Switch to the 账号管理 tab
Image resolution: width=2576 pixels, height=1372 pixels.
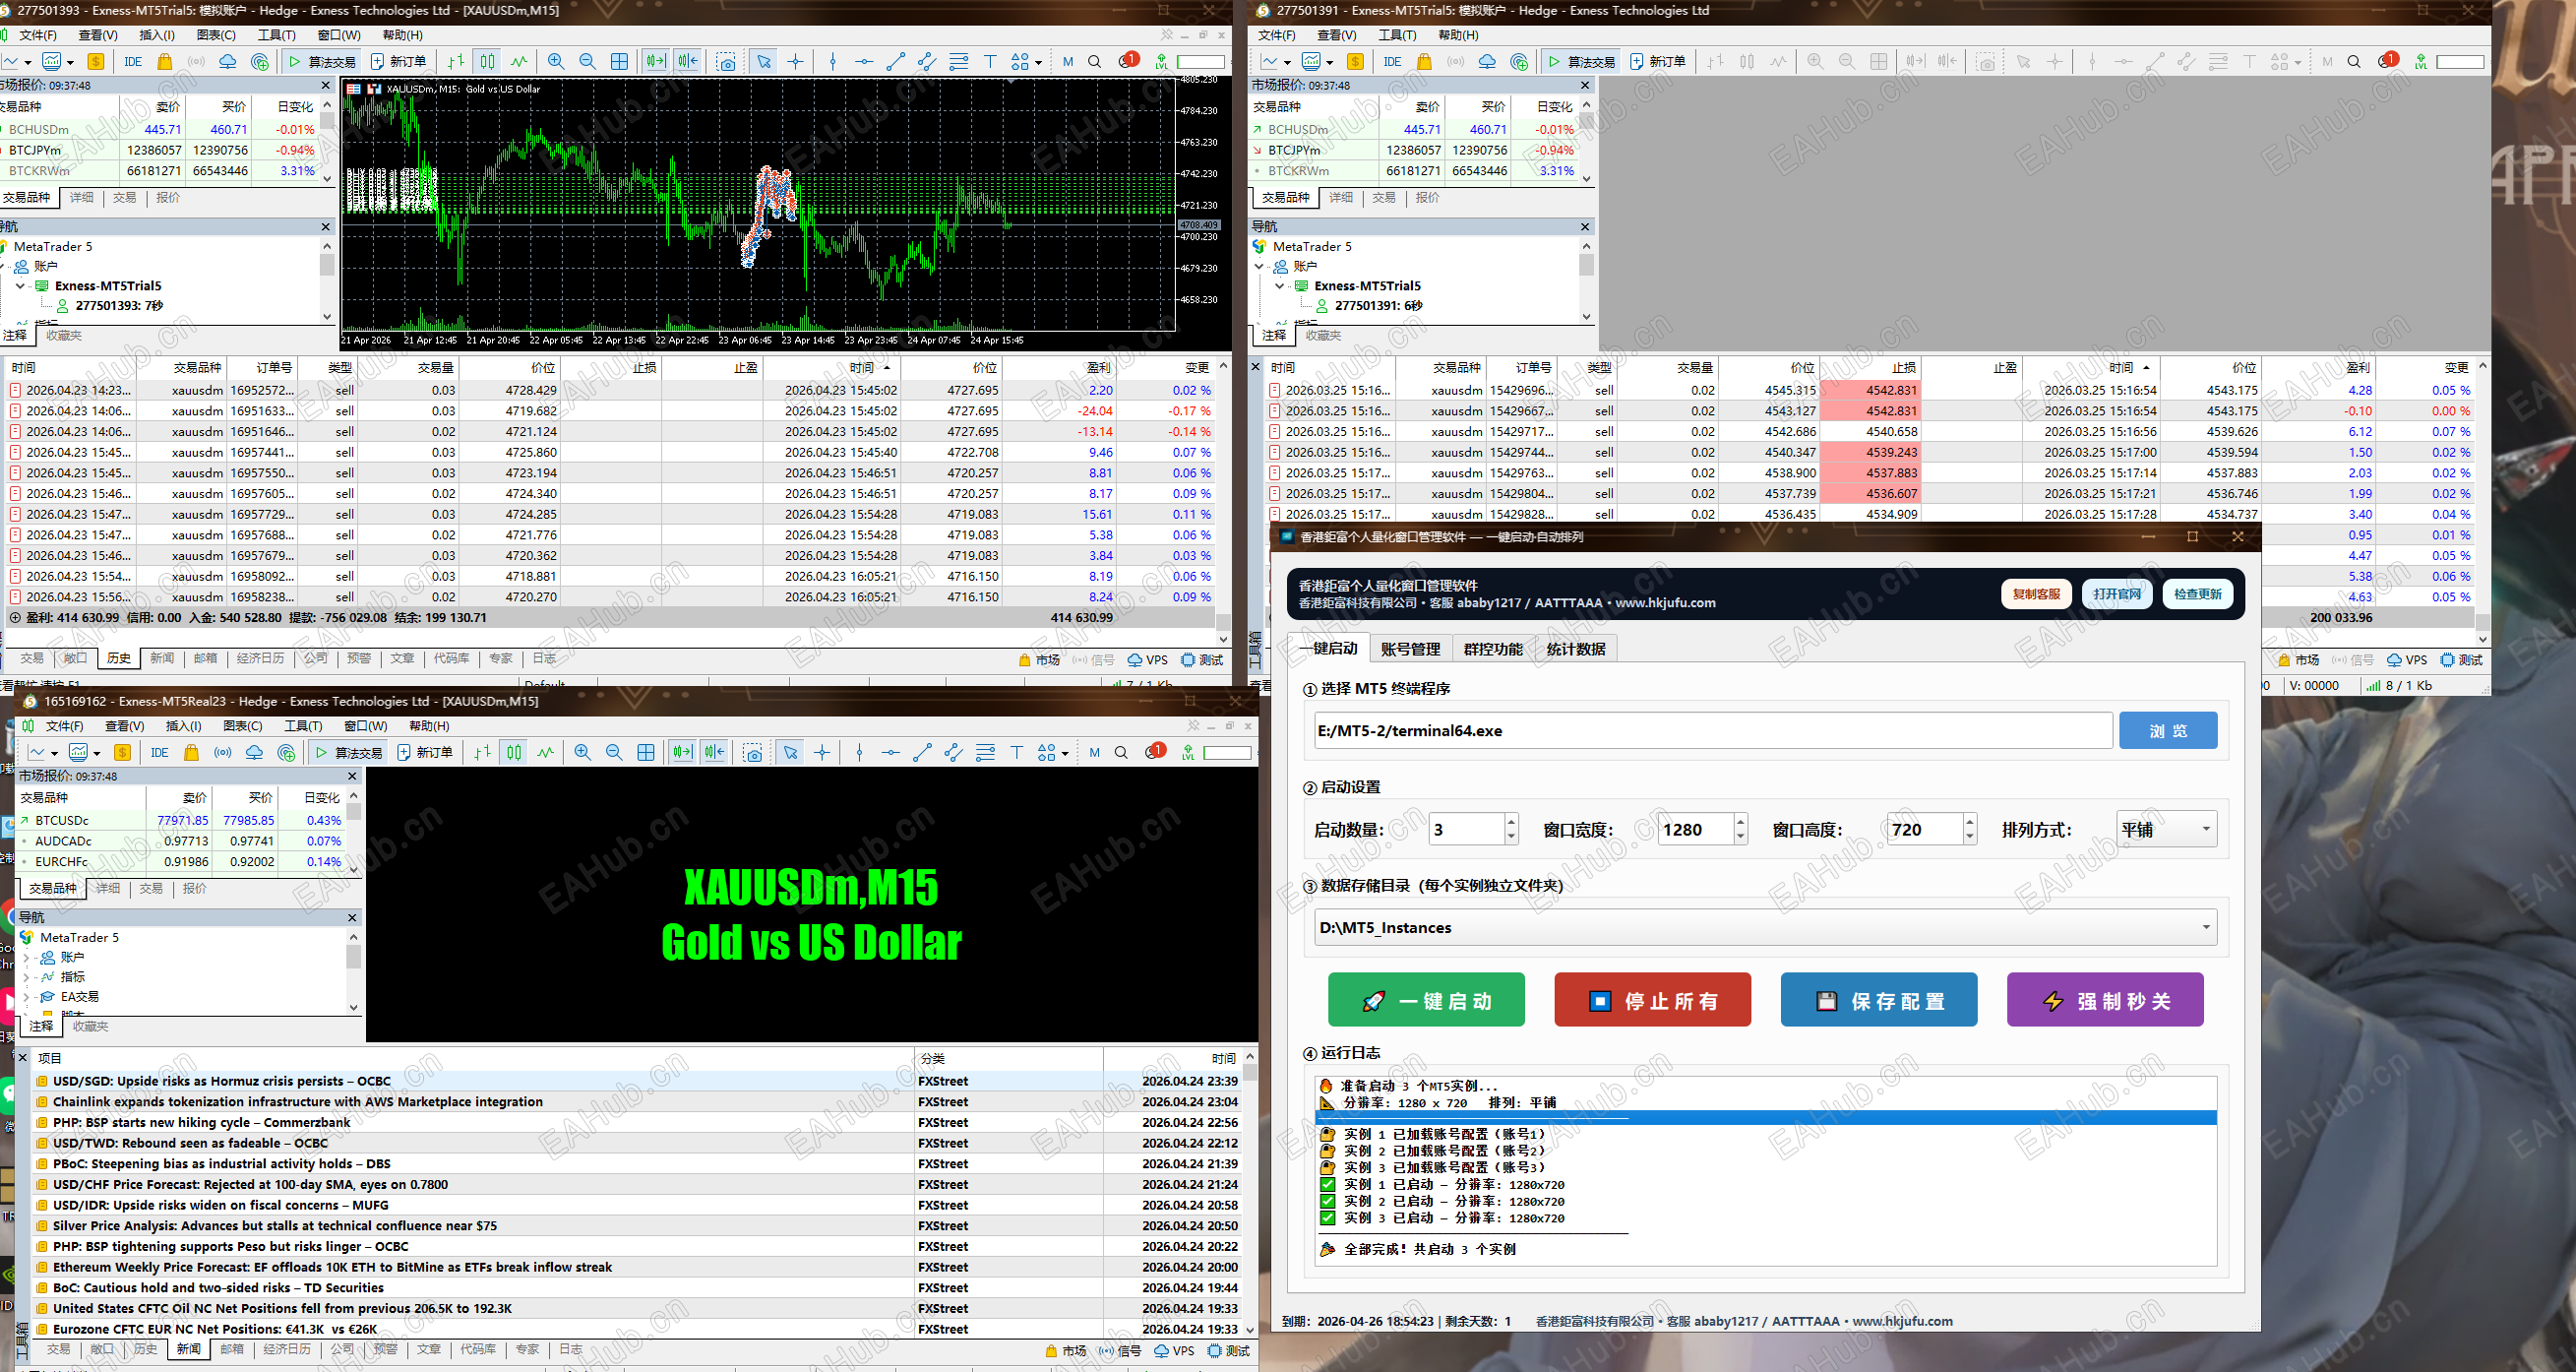(x=1410, y=649)
